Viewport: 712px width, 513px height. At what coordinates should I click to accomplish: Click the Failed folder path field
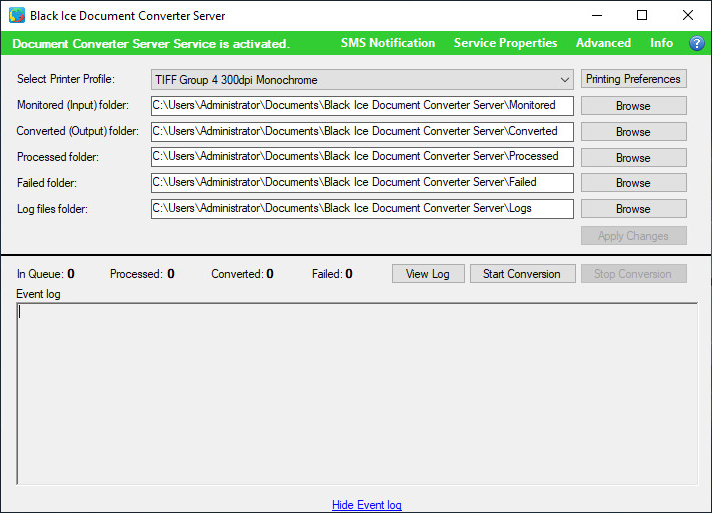362,183
